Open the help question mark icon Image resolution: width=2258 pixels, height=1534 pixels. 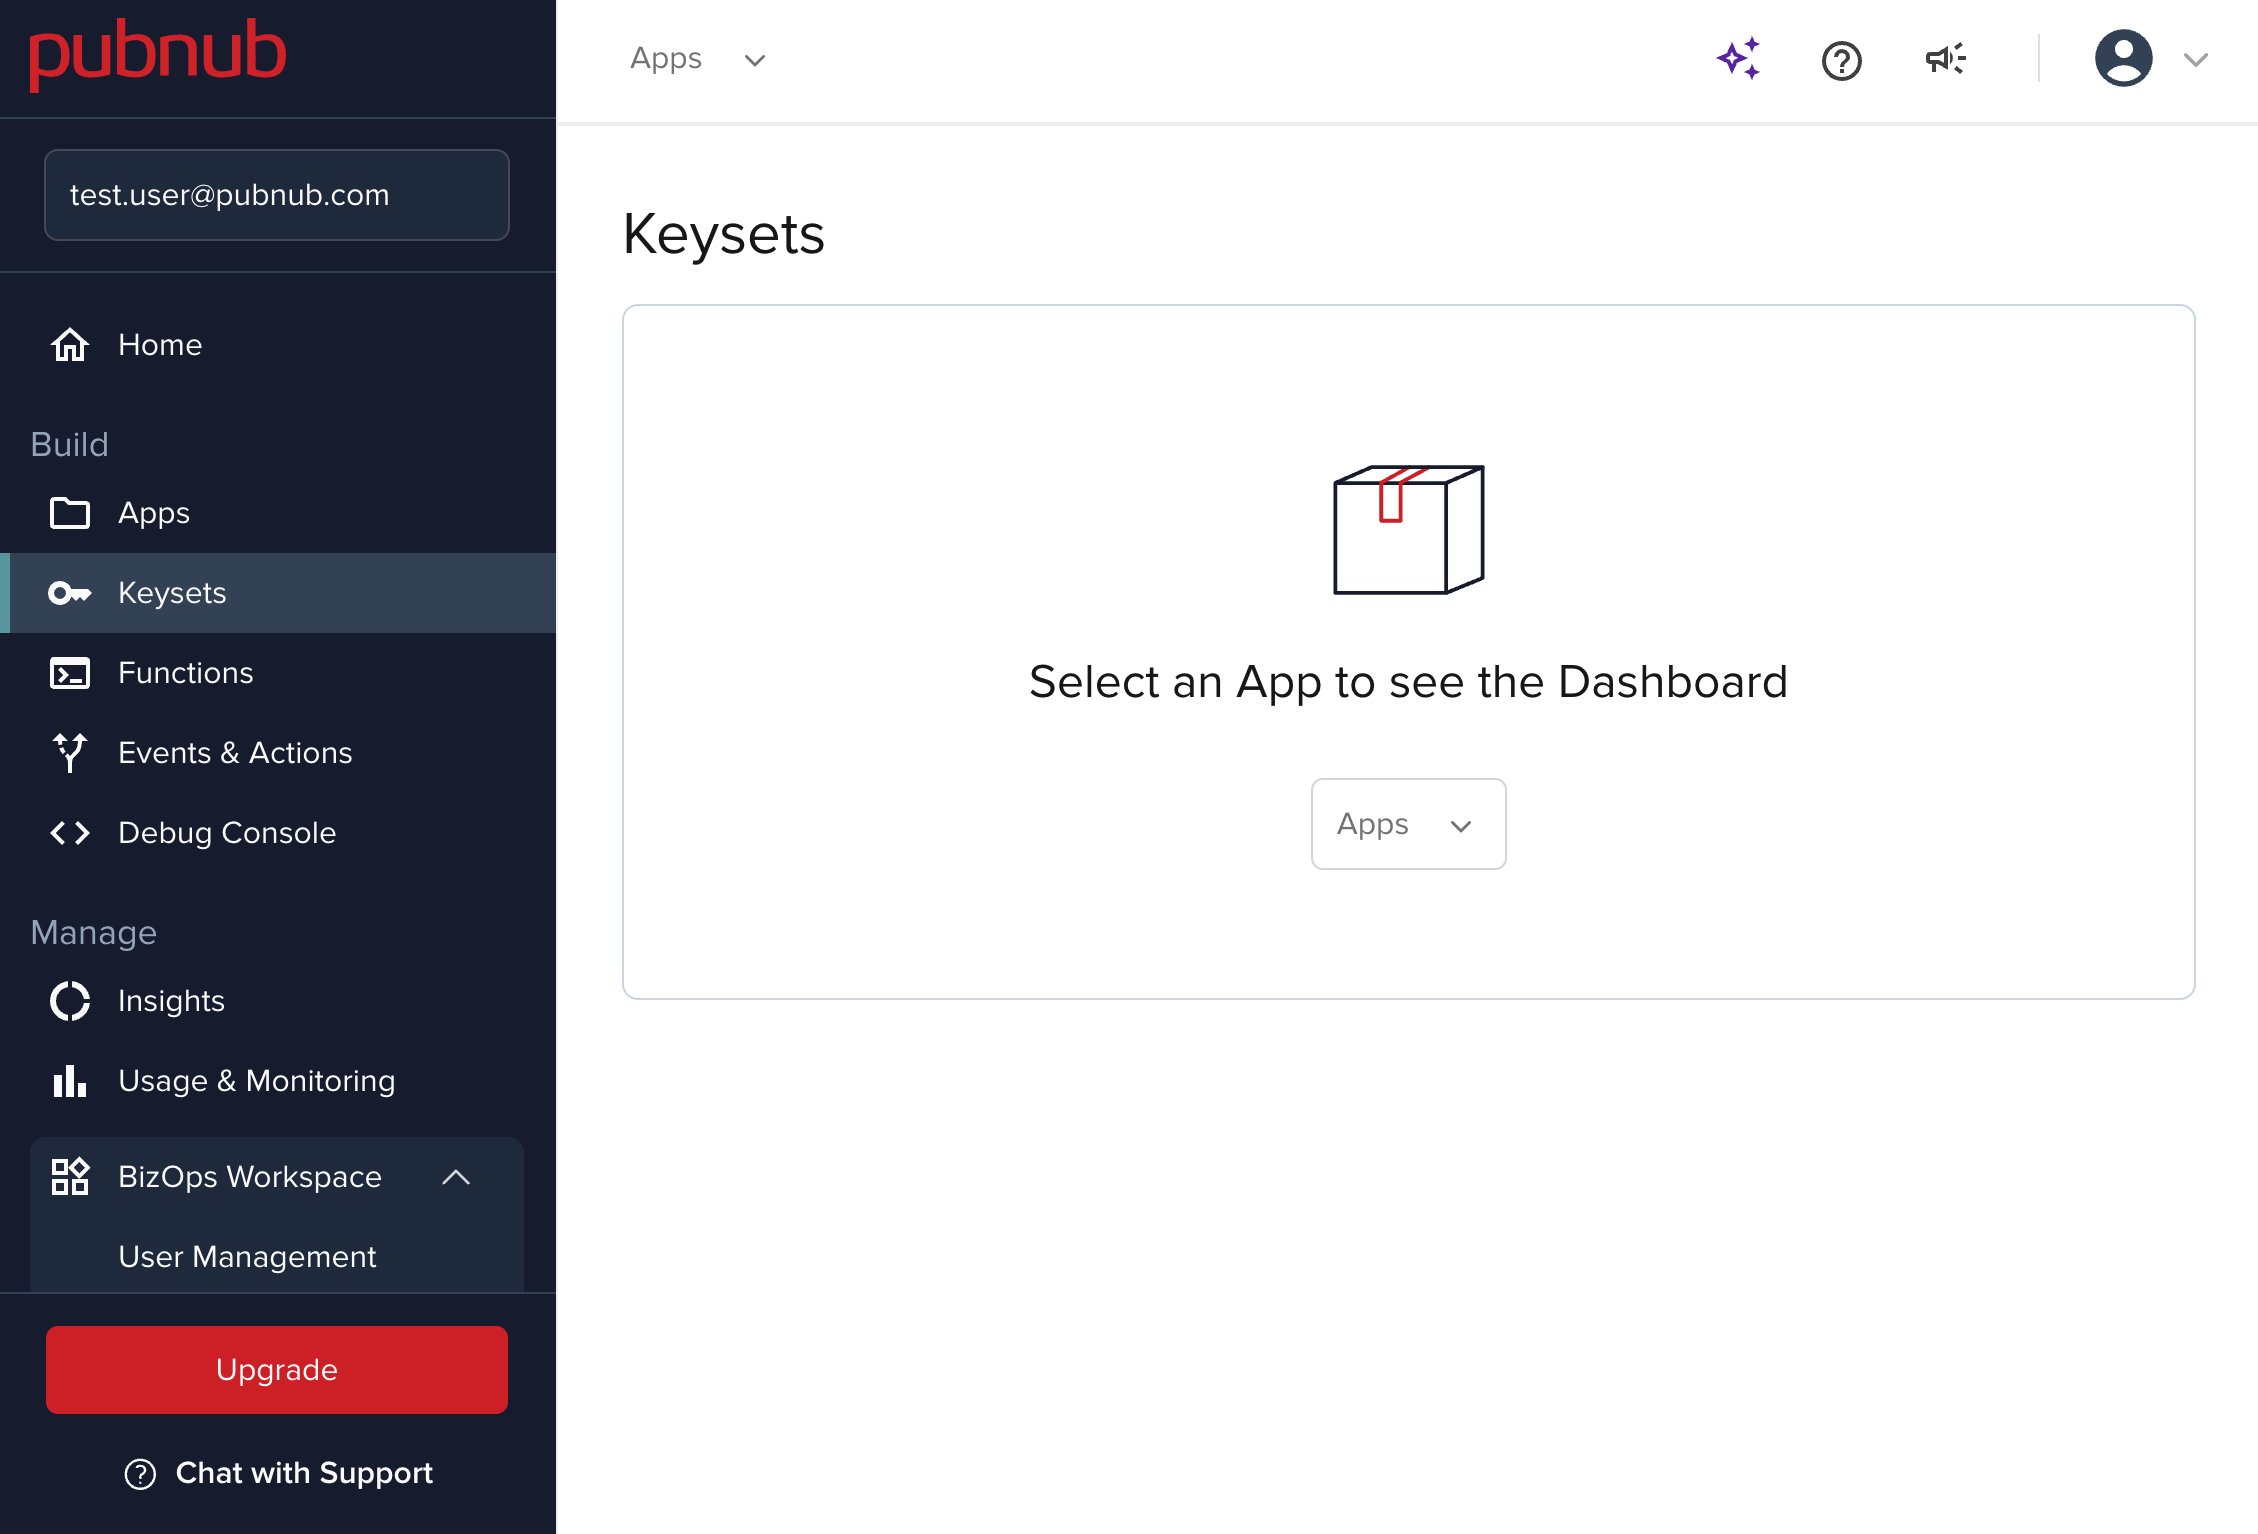tap(1841, 60)
